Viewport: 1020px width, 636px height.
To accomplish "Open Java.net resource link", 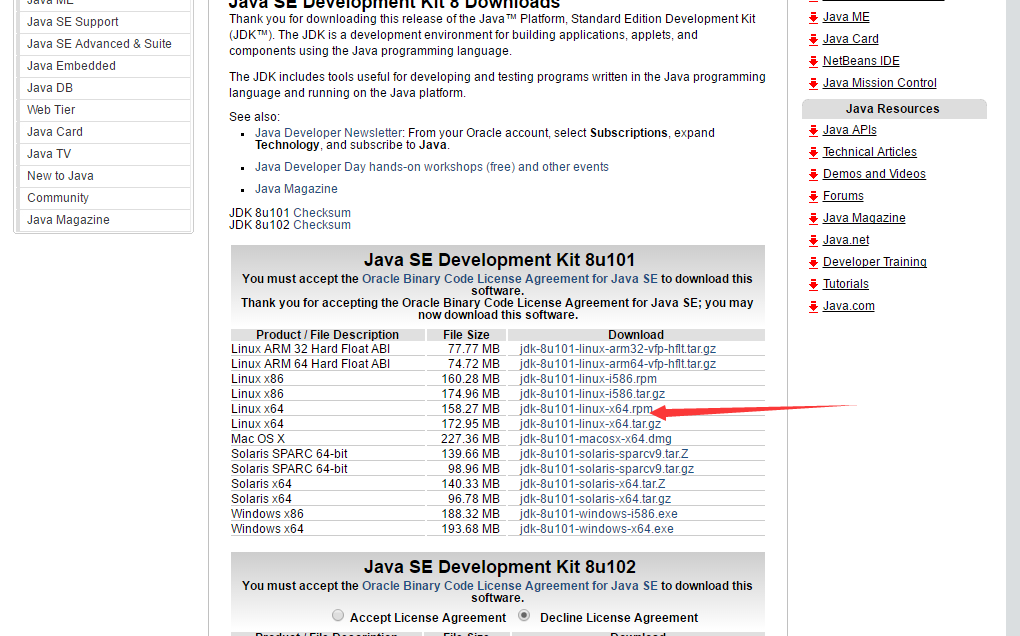I will coord(846,240).
